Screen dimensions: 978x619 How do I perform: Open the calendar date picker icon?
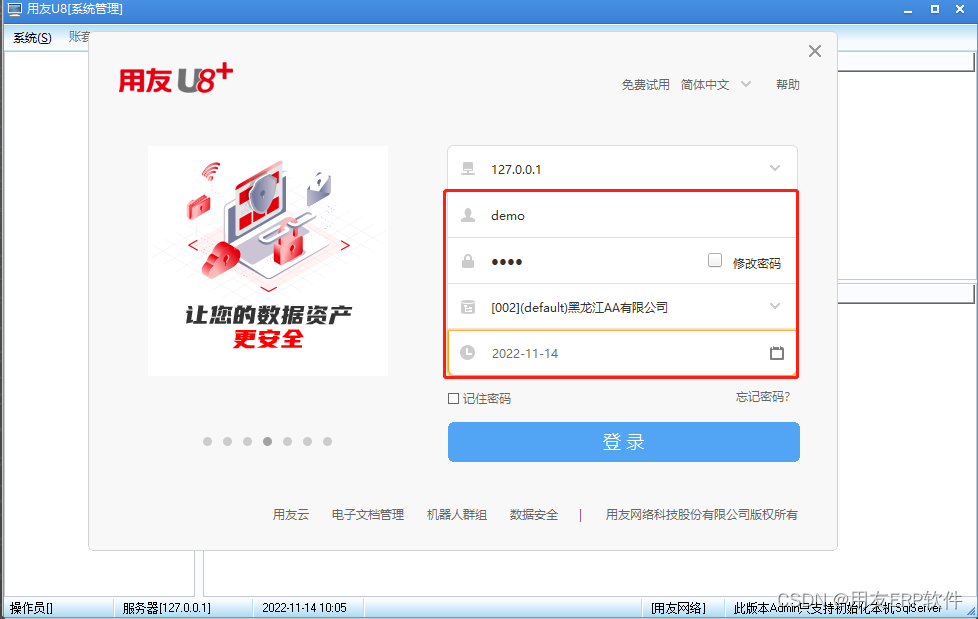click(x=777, y=353)
